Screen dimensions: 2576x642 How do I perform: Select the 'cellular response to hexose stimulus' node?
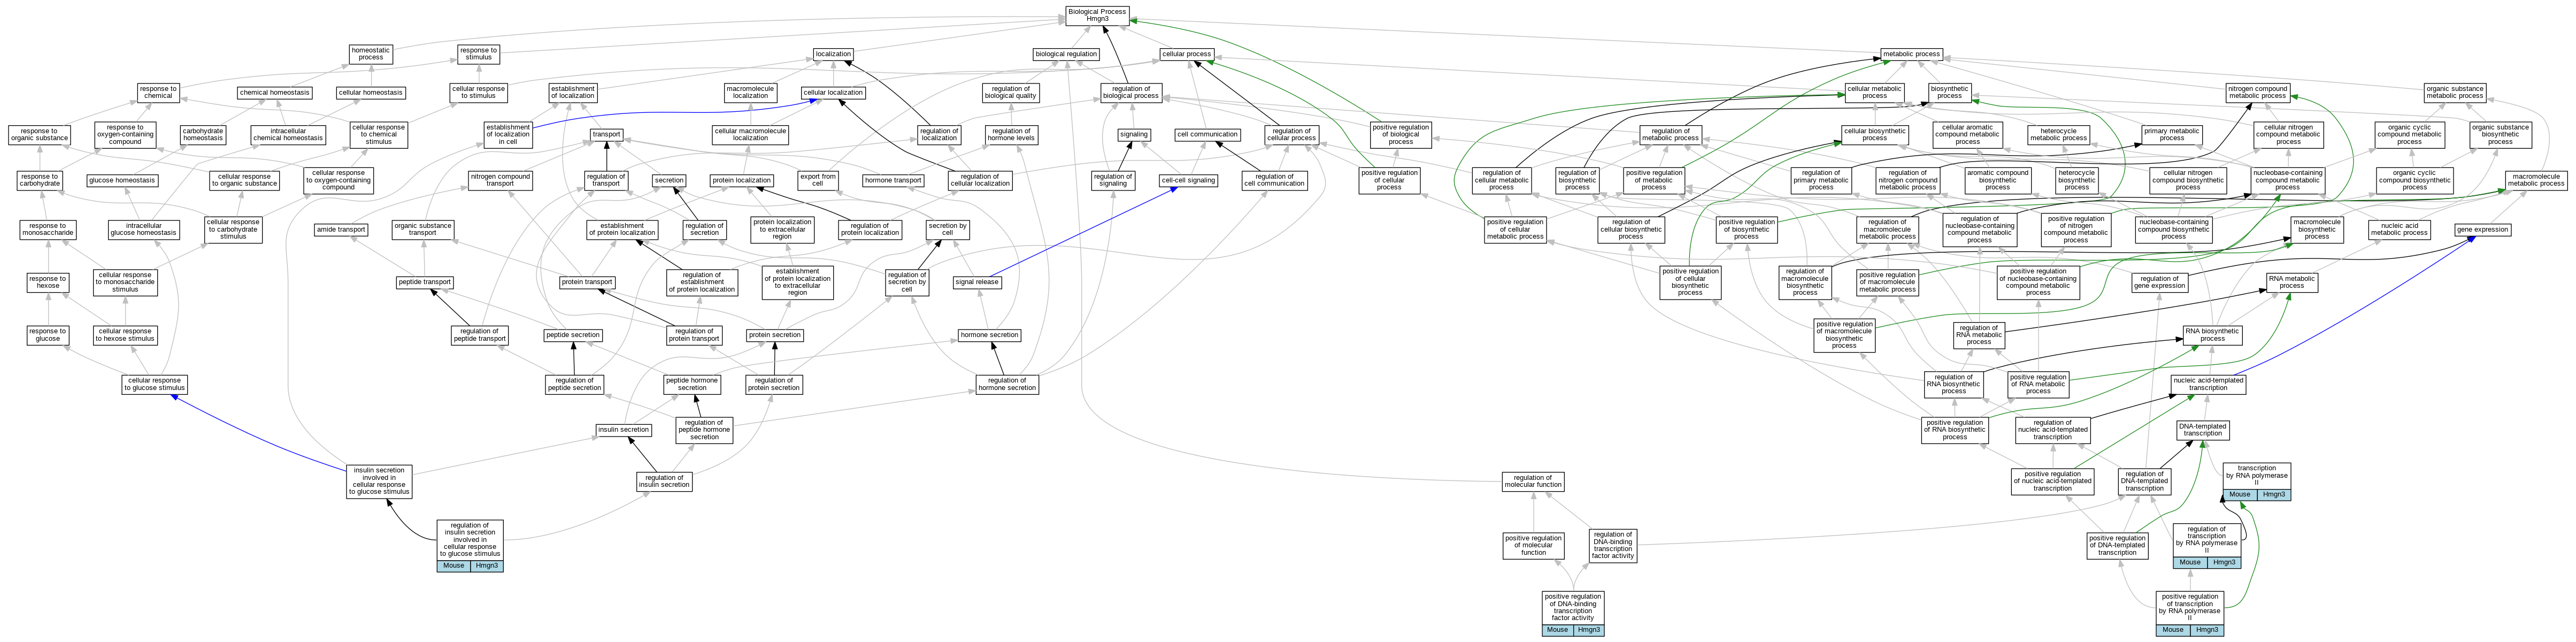(125, 335)
